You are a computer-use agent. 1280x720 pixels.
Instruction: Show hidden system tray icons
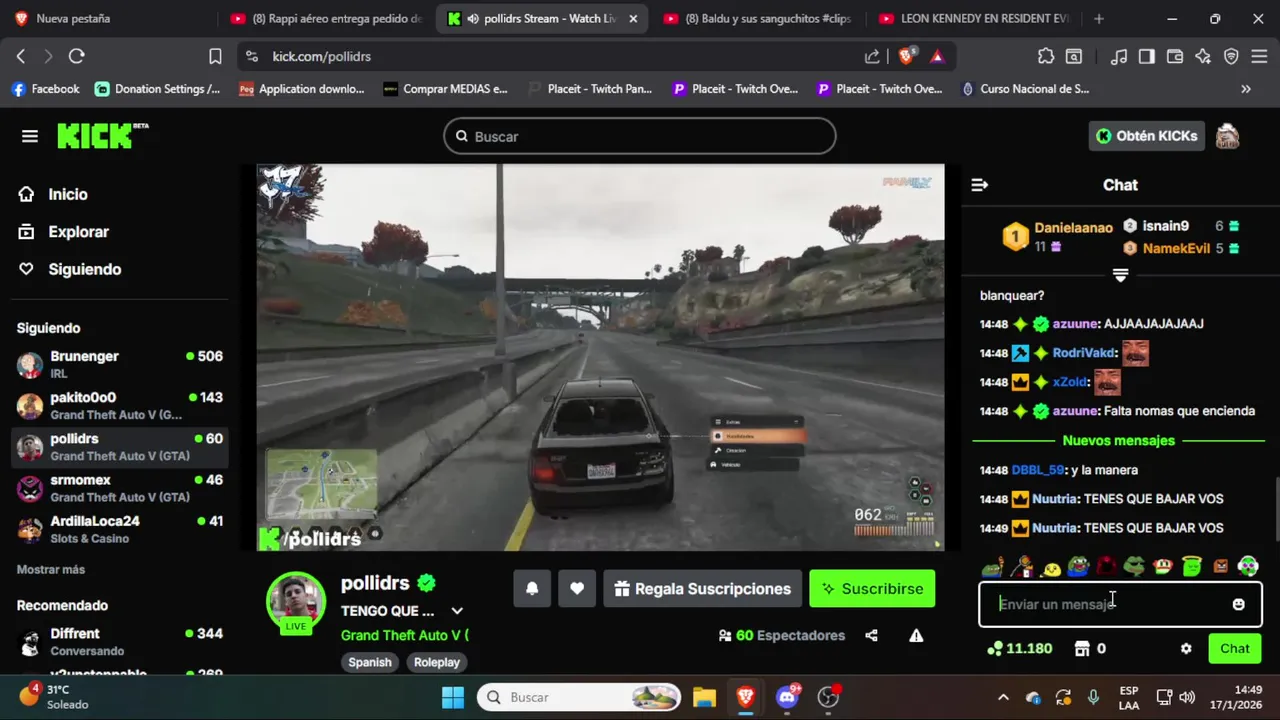pyautogui.click(x=1004, y=698)
